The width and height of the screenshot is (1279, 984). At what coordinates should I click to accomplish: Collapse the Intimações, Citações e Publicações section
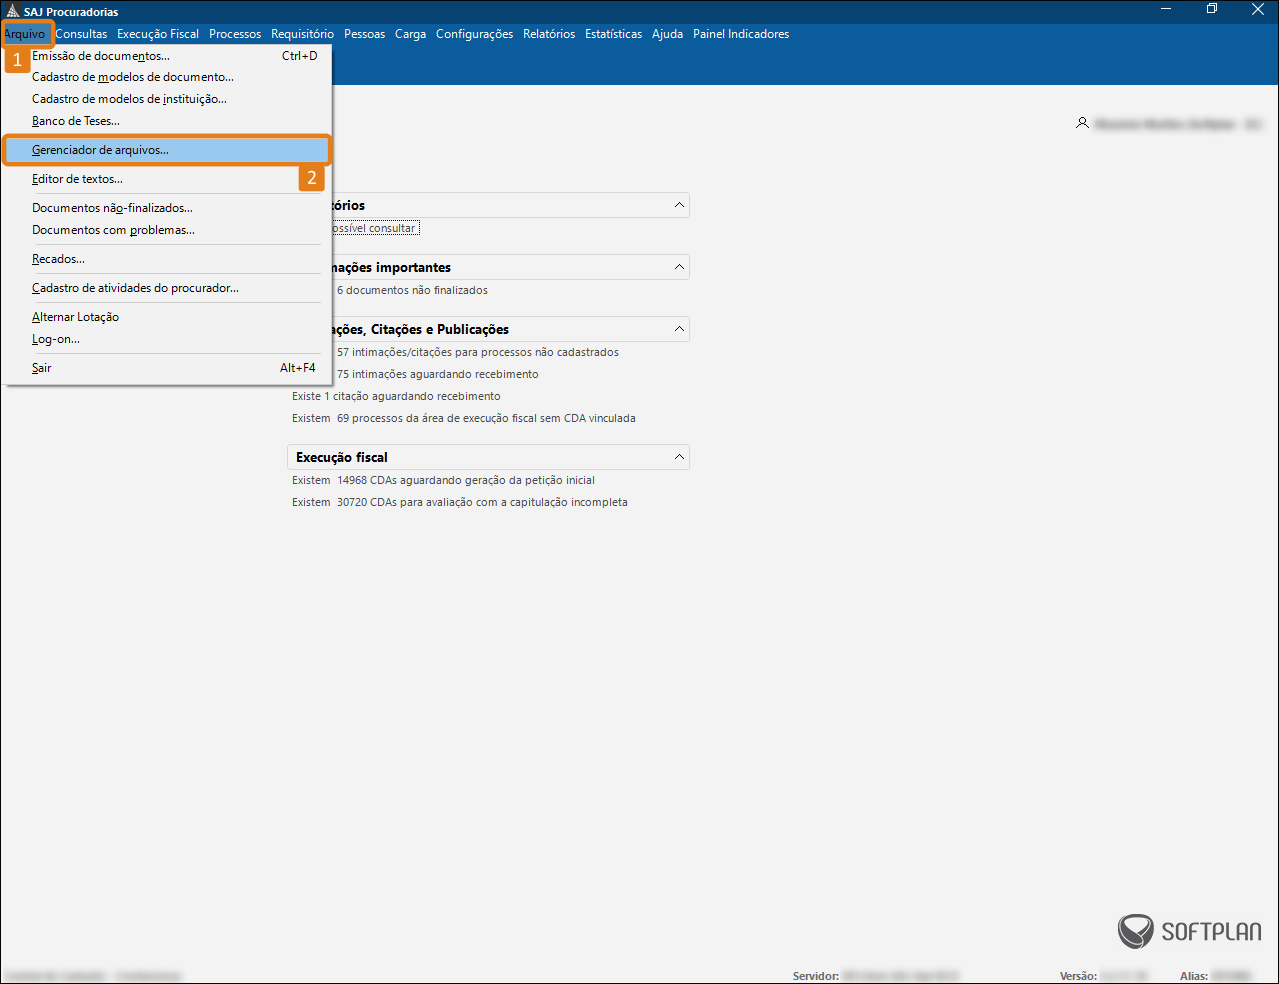pyautogui.click(x=679, y=329)
